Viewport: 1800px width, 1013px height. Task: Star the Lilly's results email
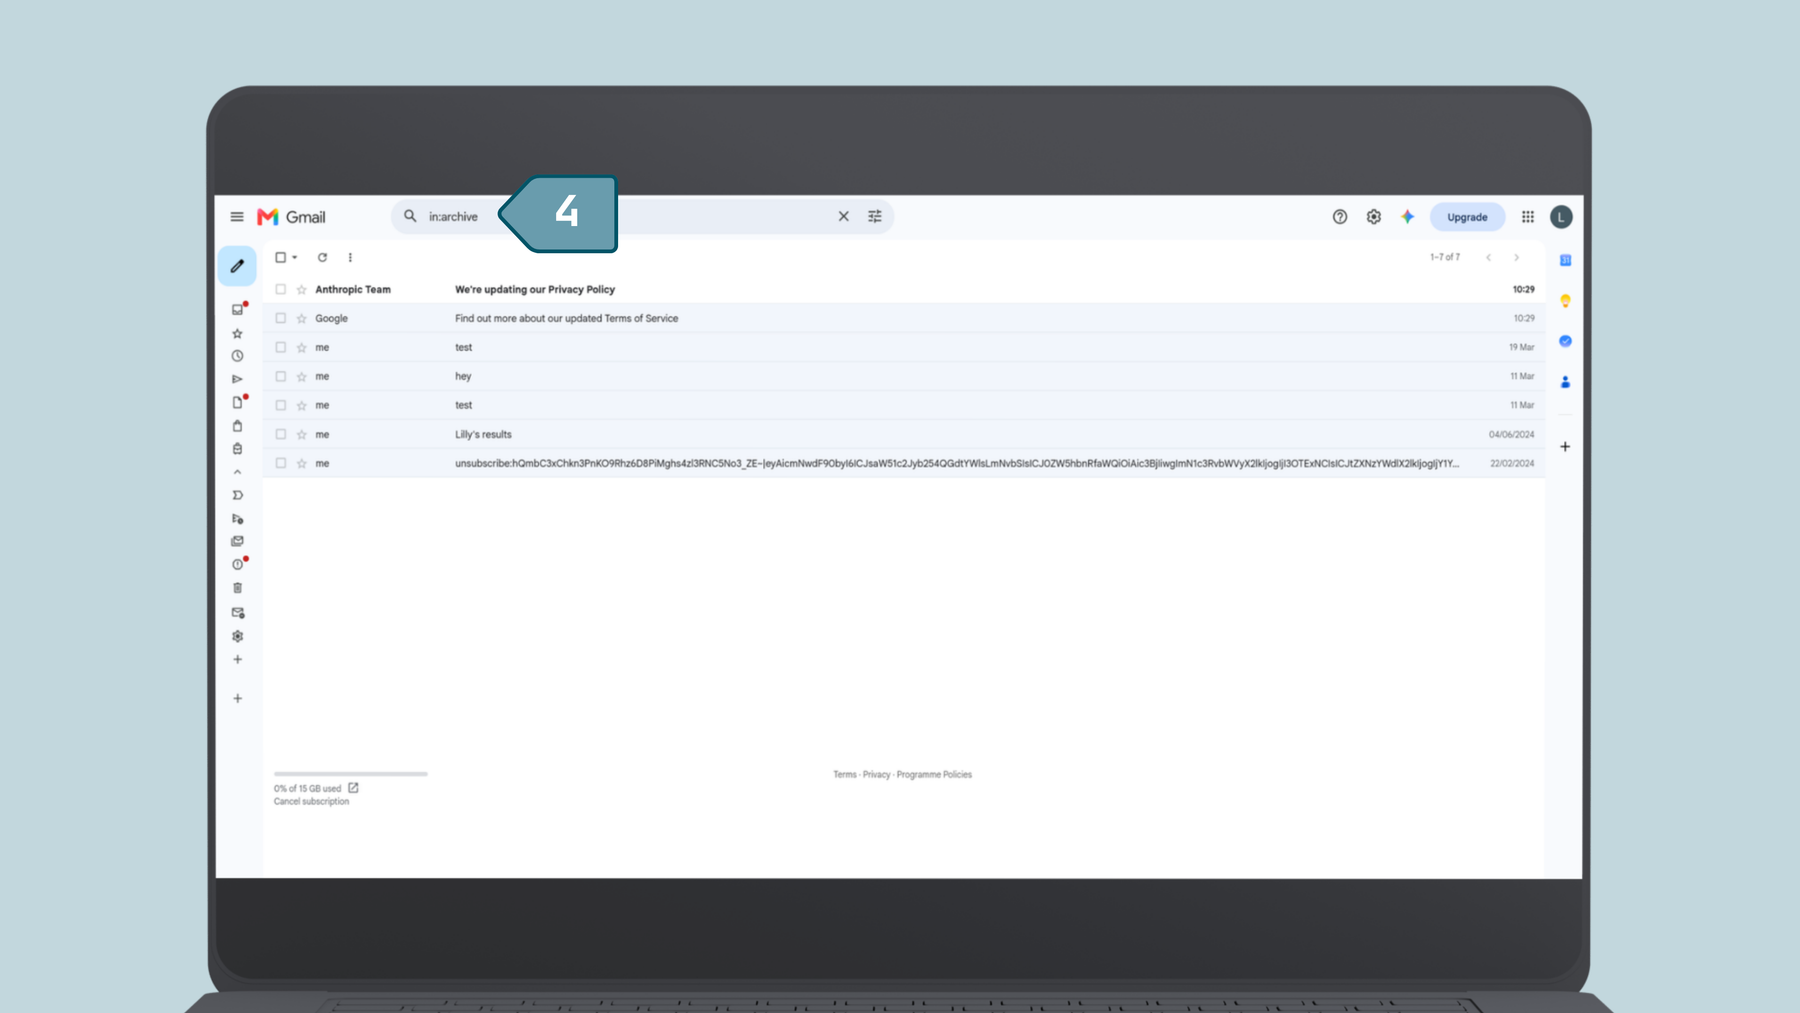[301, 434]
